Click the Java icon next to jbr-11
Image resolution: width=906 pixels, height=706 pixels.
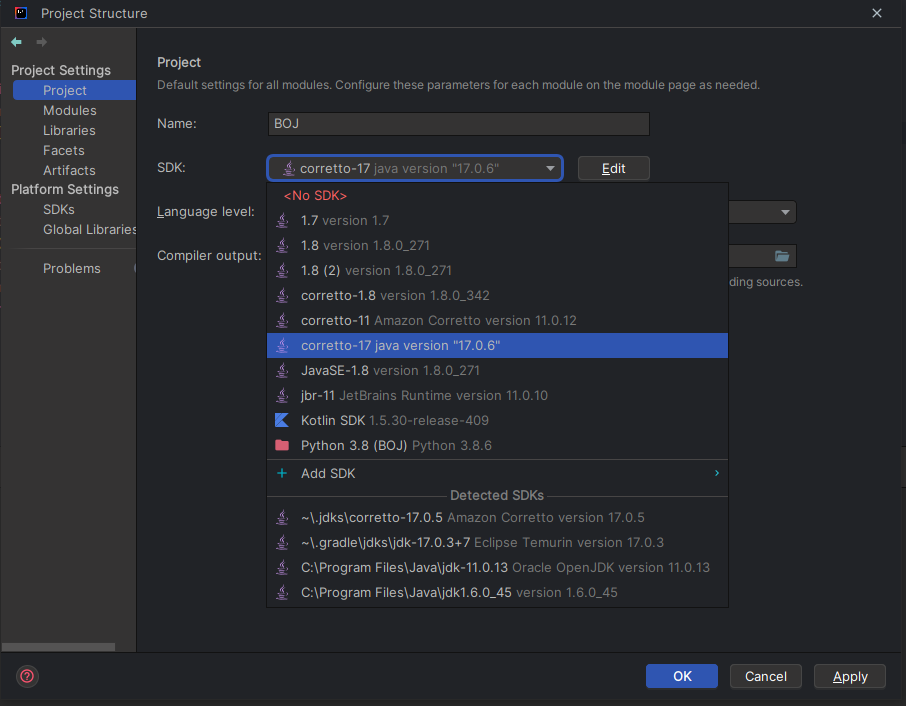pyautogui.click(x=282, y=395)
